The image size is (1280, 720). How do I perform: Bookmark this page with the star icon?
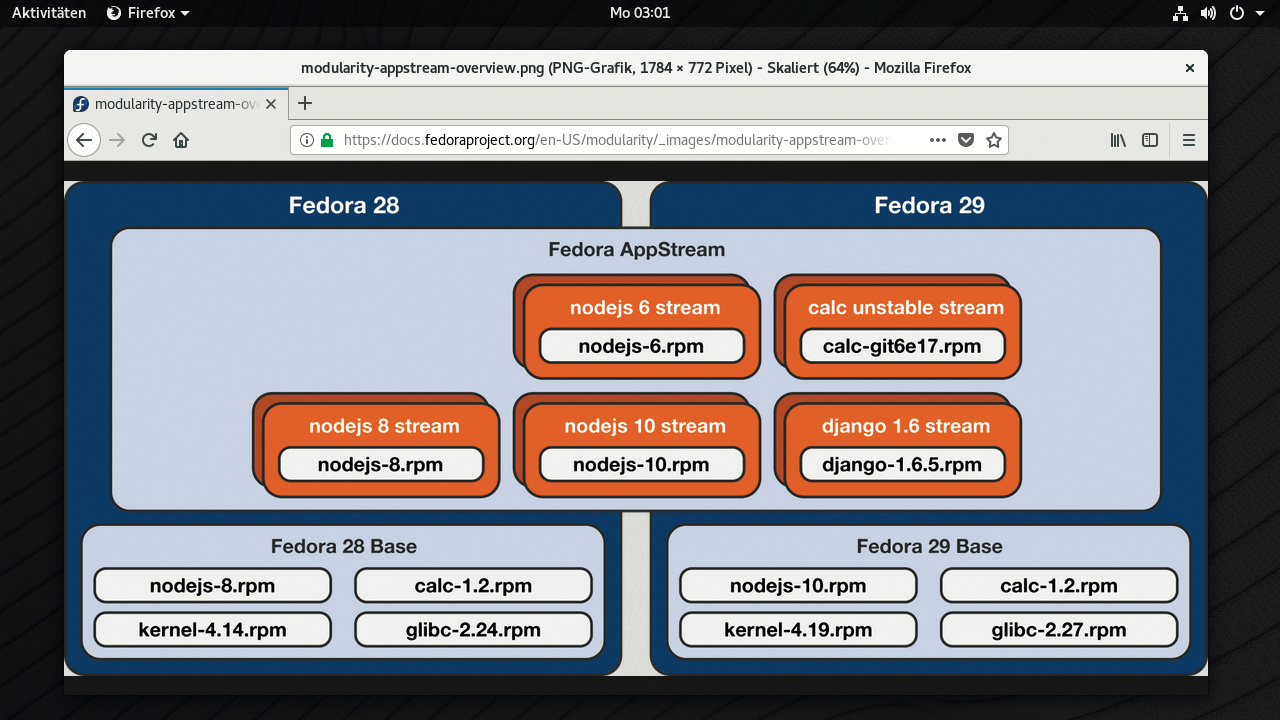994,140
